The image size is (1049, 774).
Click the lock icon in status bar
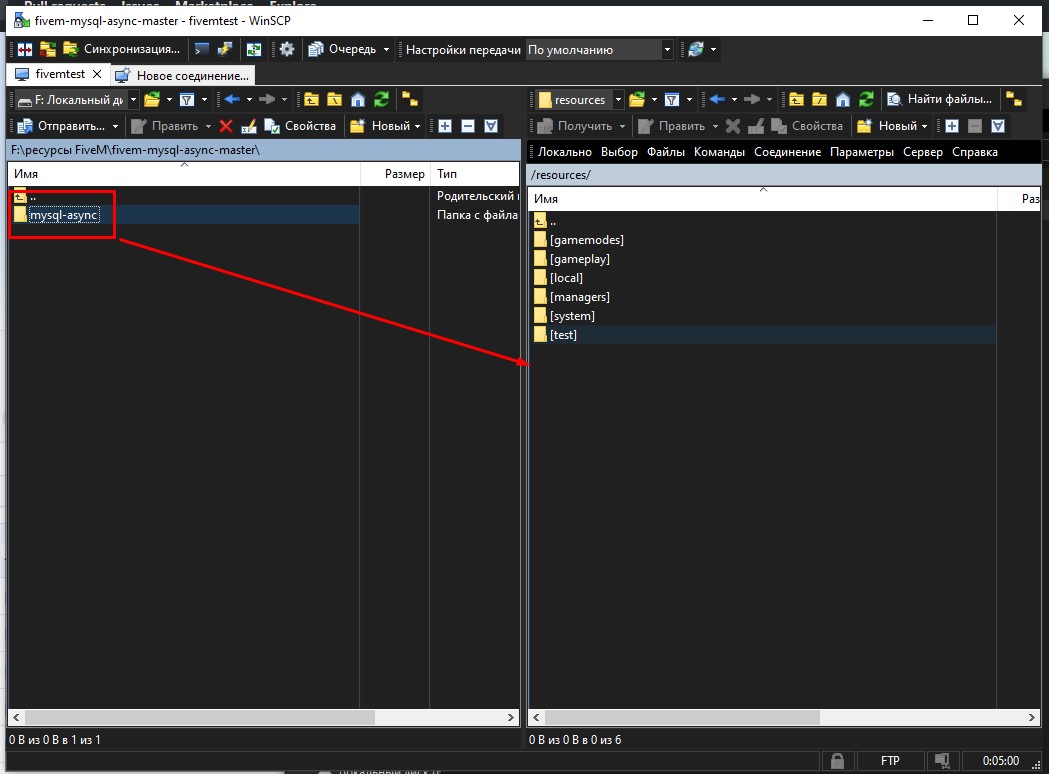click(837, 761)
